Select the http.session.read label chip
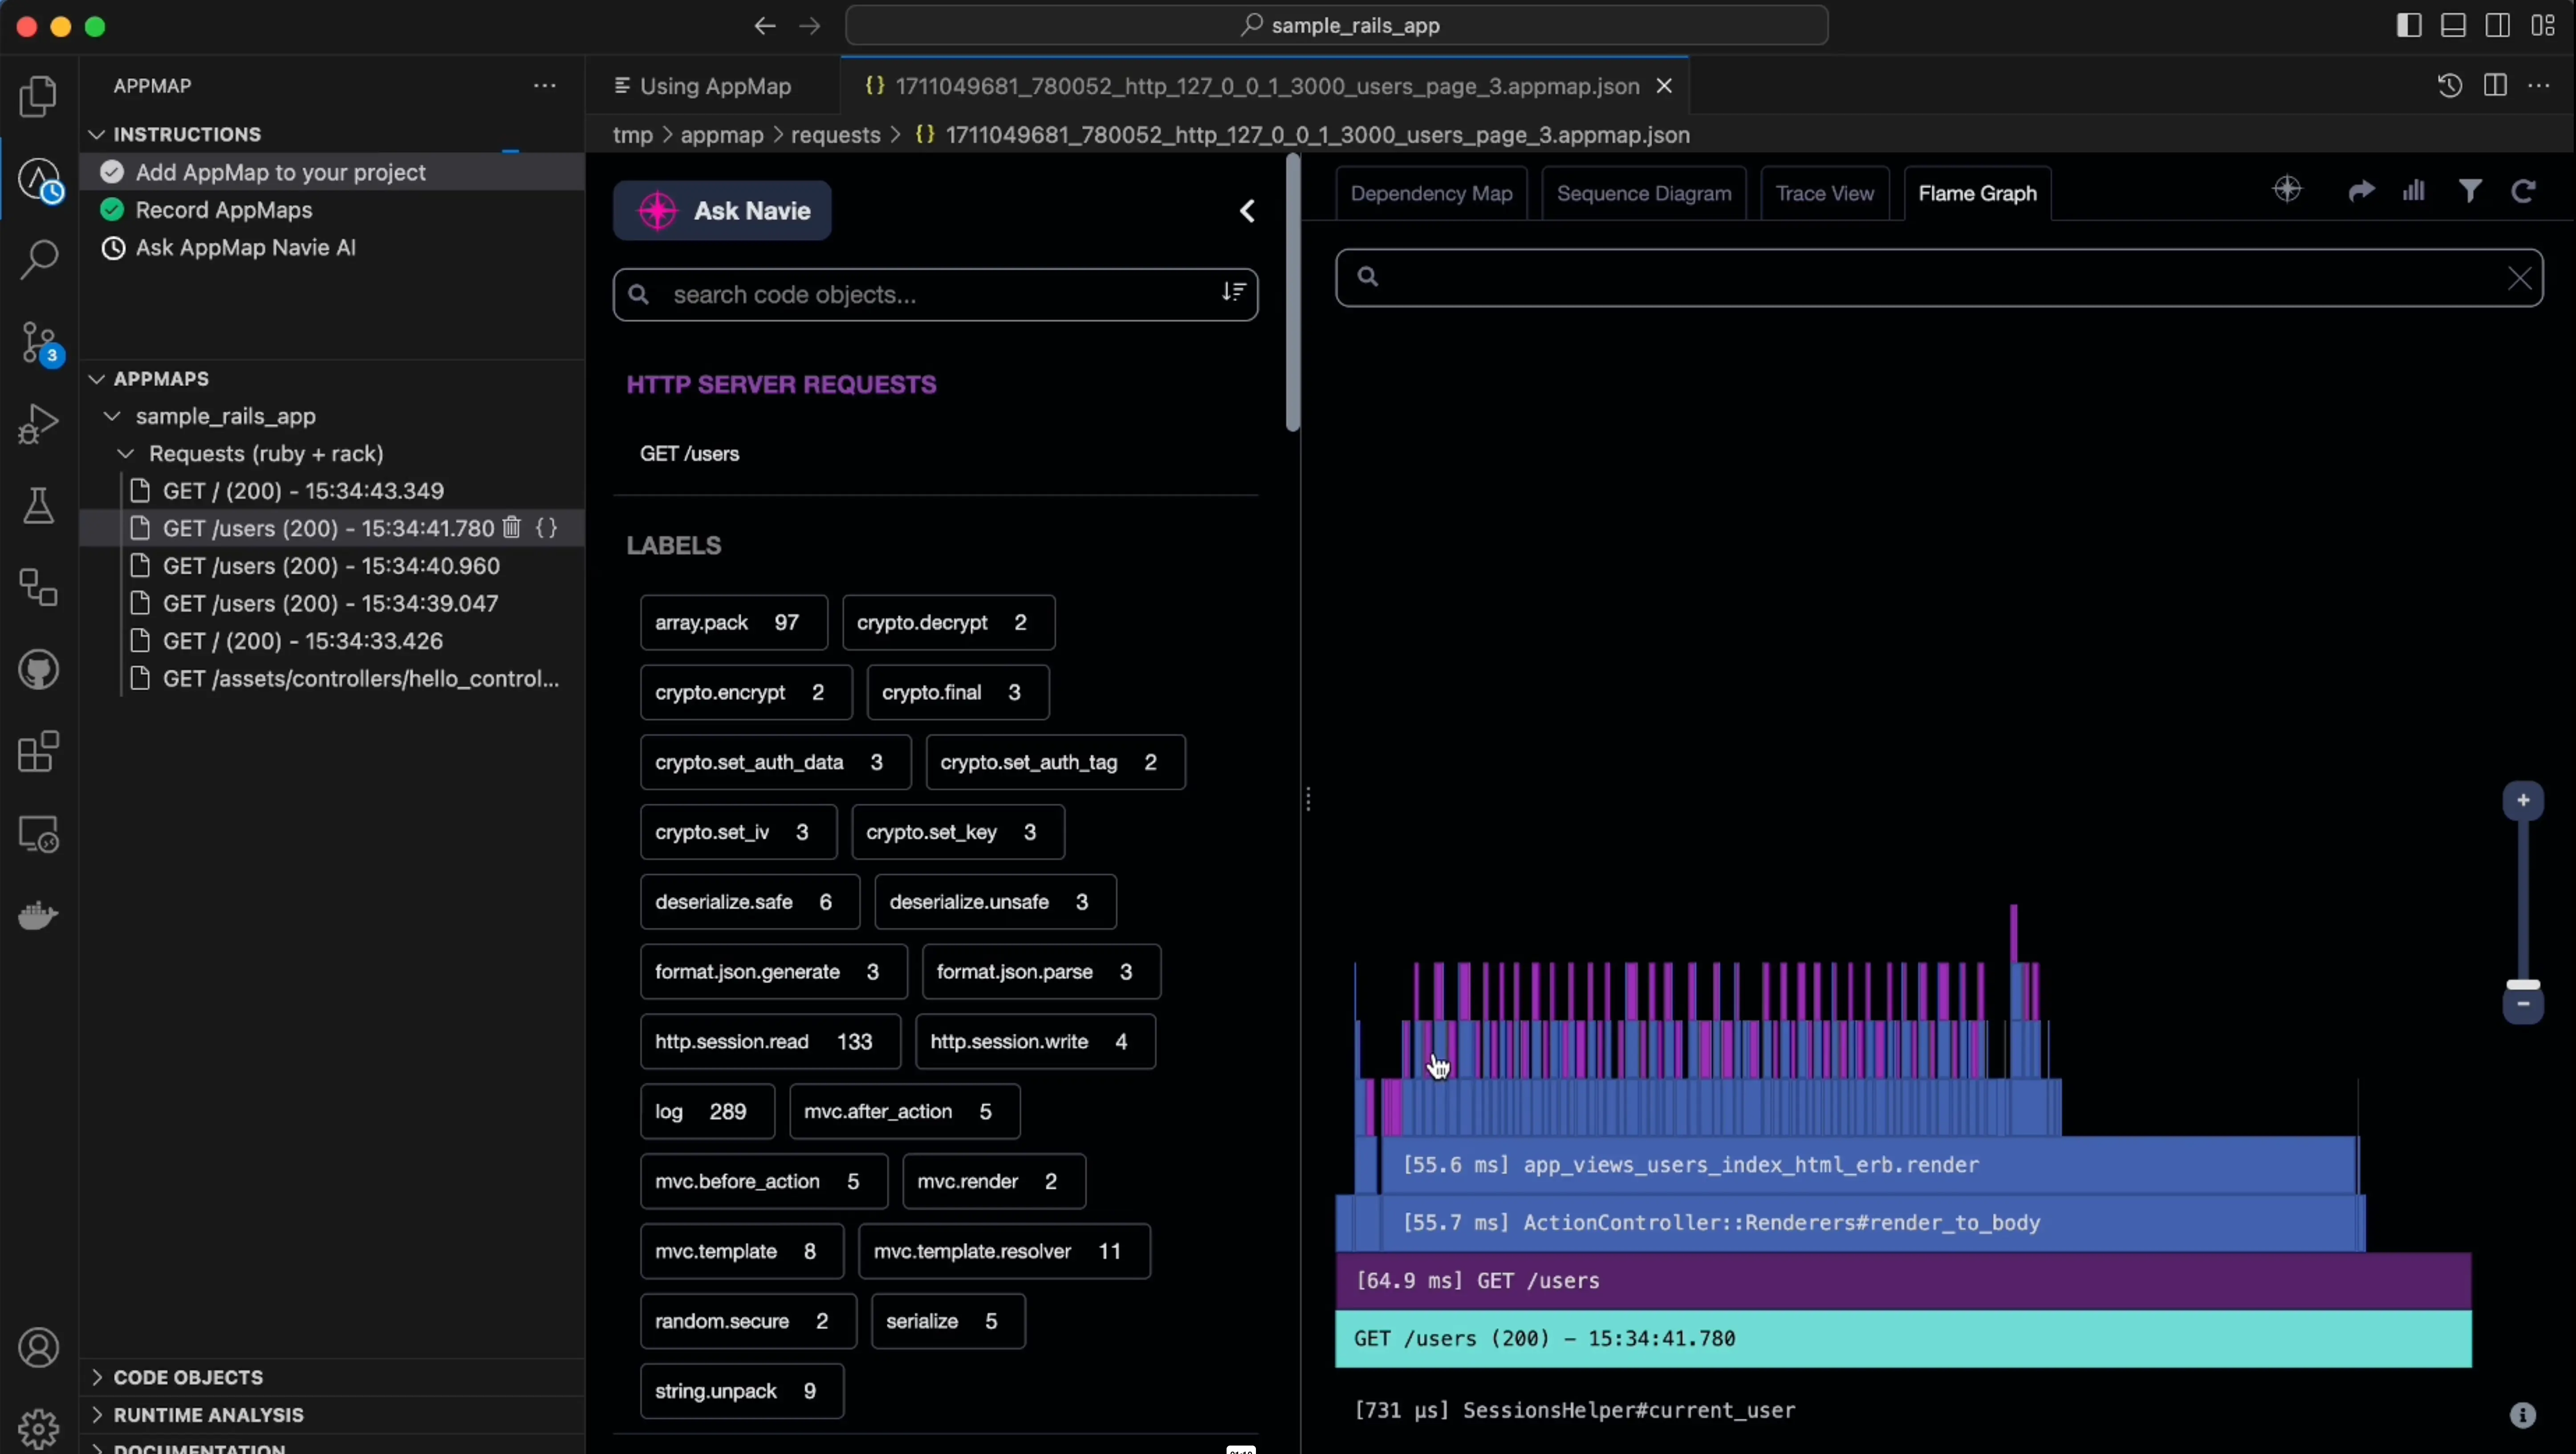The image size is (2576, 1454). click(x=770, y=1042)
